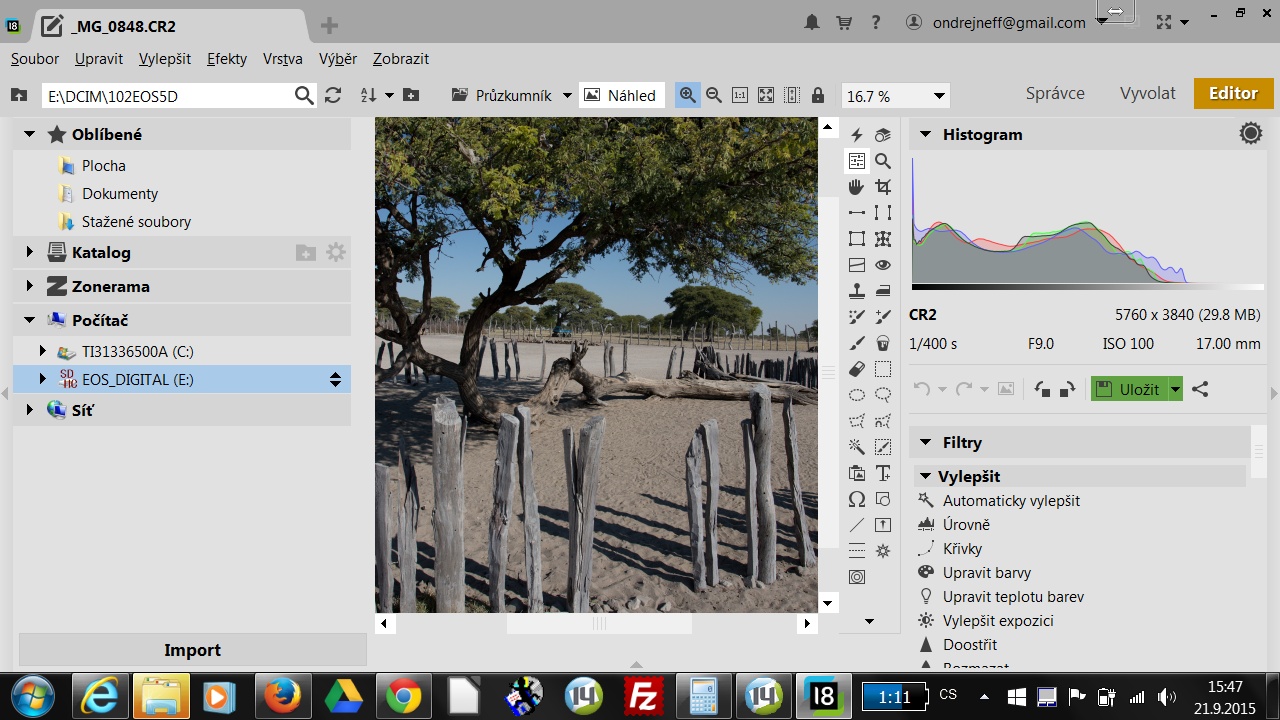Toggle the zoom lock icon
This screenshot has height=720, width=1280.
[818, 95]
